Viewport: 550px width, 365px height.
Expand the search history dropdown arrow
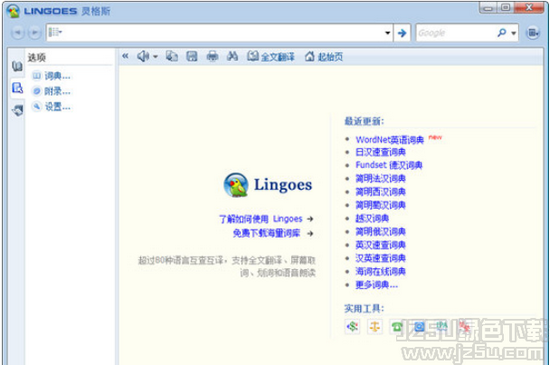coord(388,33)
